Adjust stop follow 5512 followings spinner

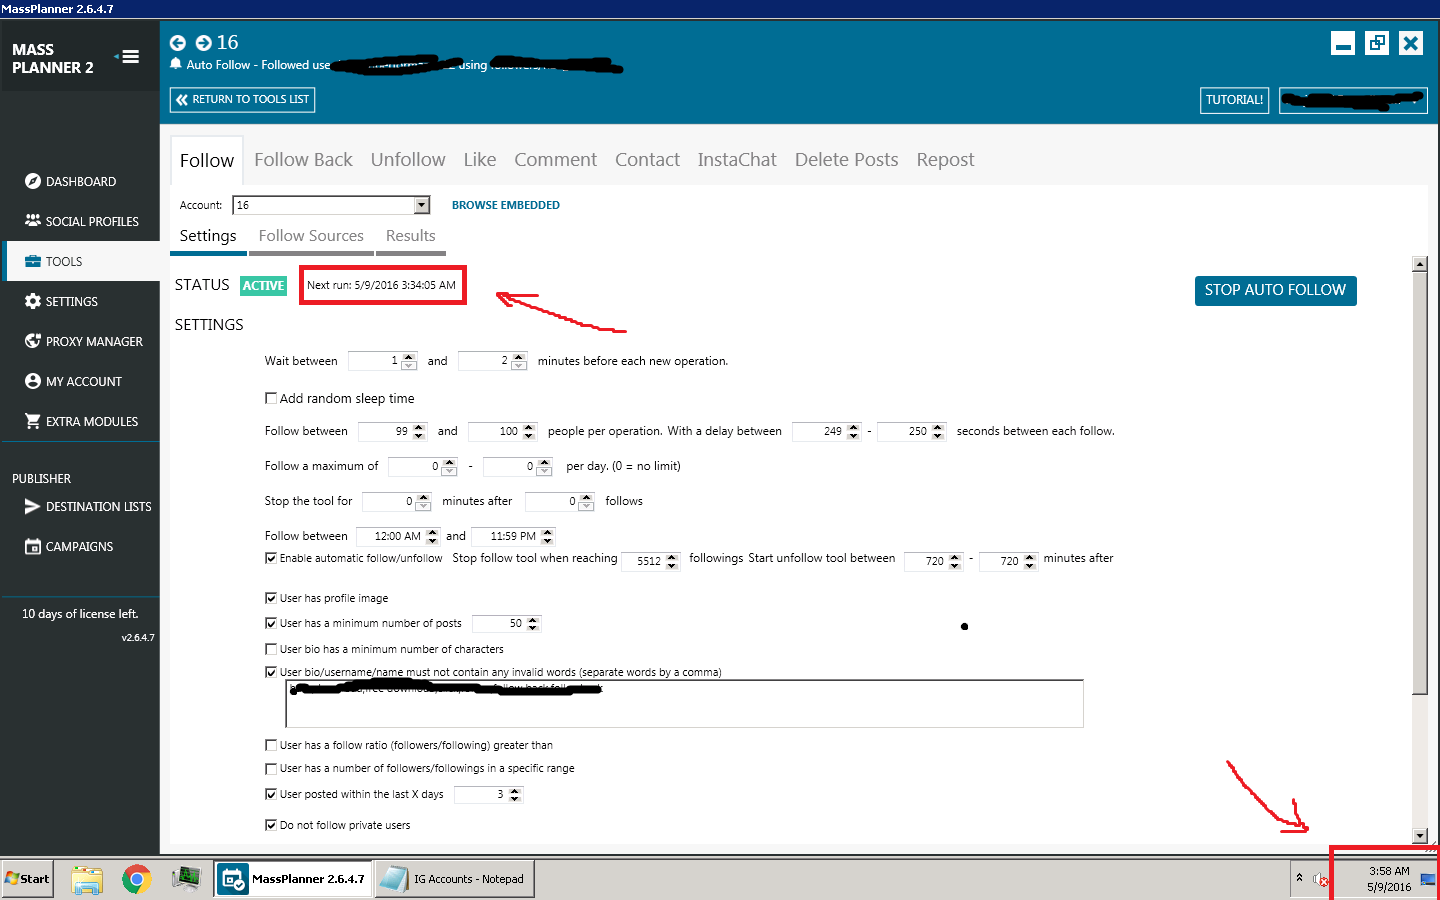[x=672, y=561]
